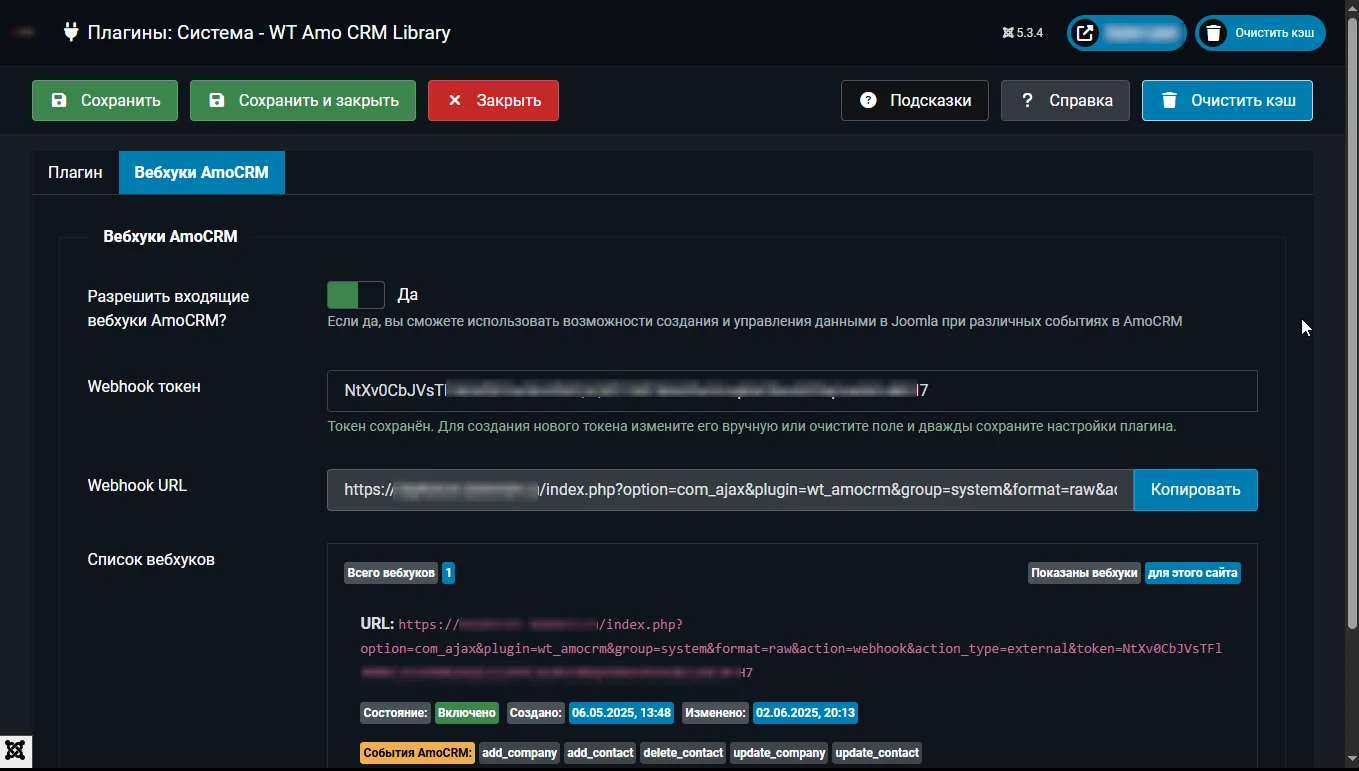This screenshot has width=1359, height=771.
Task: Click the Joomla 5.3.4 version icon
Action: 1008,33
